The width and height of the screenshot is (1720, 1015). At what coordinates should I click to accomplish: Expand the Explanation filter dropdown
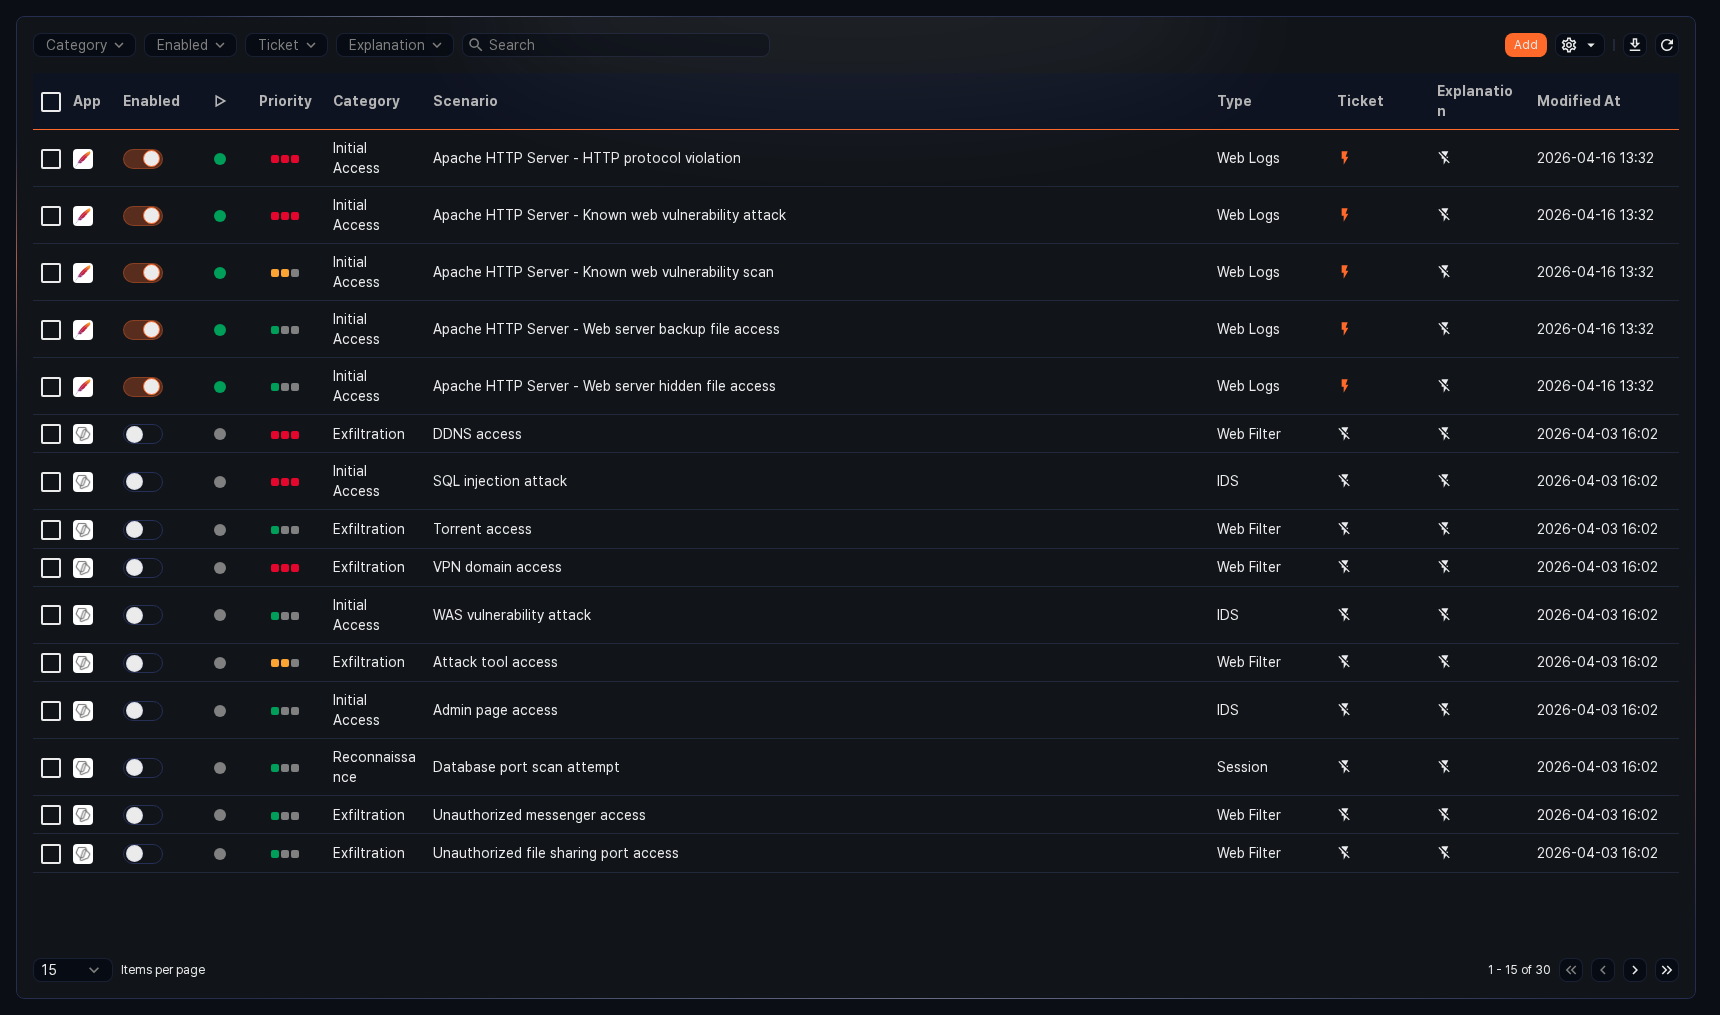click(x=394, y=45)
